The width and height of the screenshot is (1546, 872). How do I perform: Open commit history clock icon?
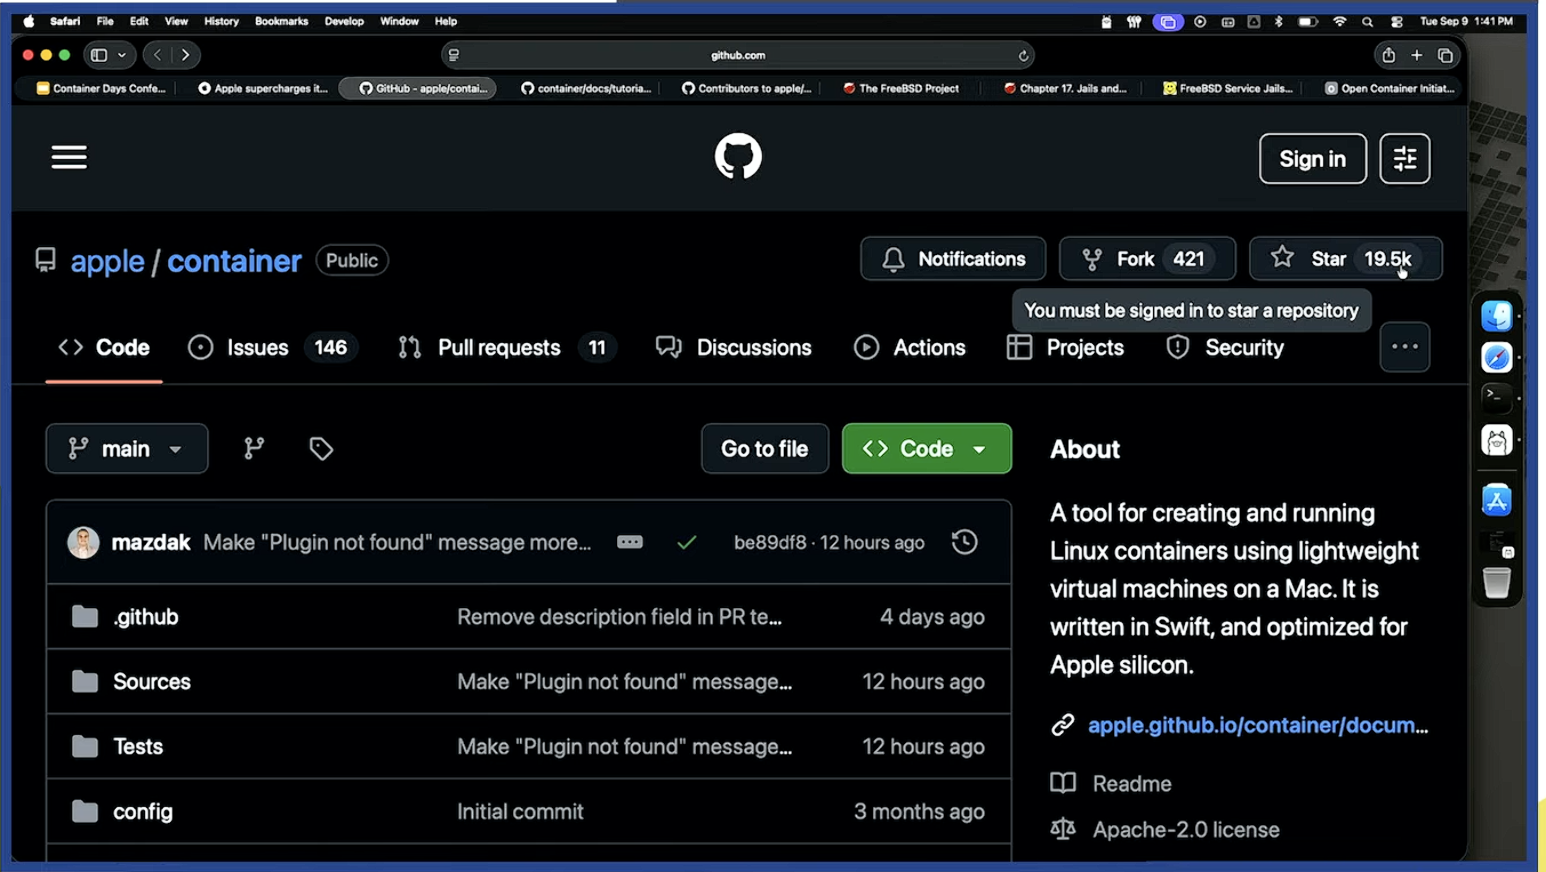[964, 542]
